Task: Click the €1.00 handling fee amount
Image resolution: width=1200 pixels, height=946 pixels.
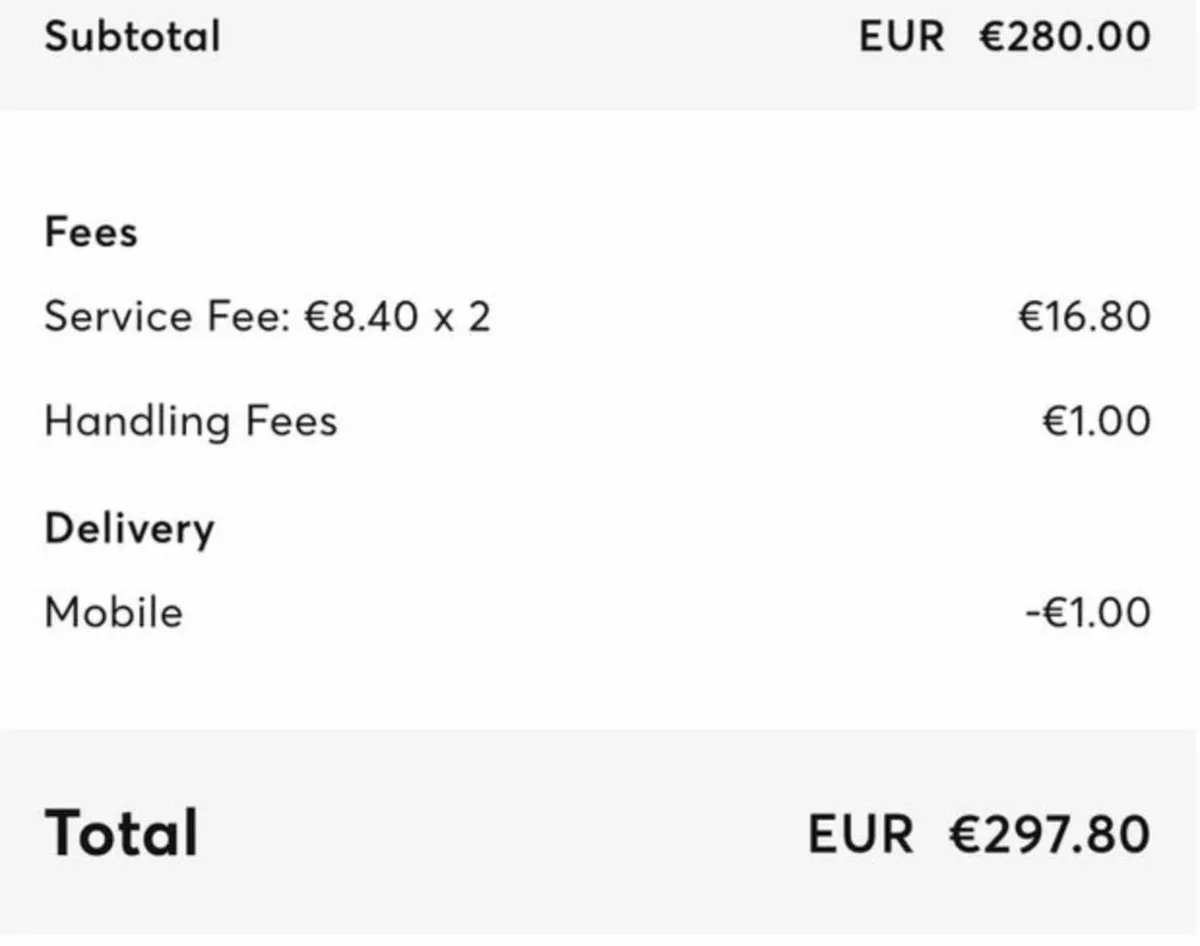Action: (1096, 421)
